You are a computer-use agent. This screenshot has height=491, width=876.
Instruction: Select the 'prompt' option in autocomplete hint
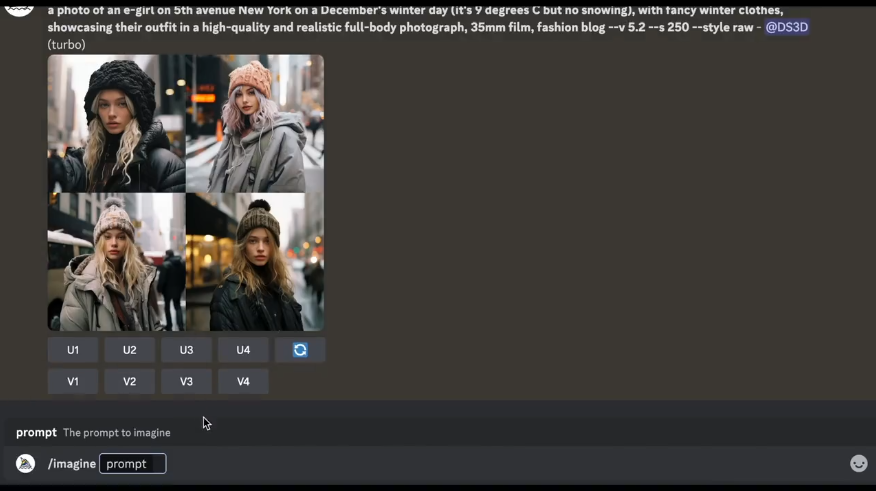36,432
